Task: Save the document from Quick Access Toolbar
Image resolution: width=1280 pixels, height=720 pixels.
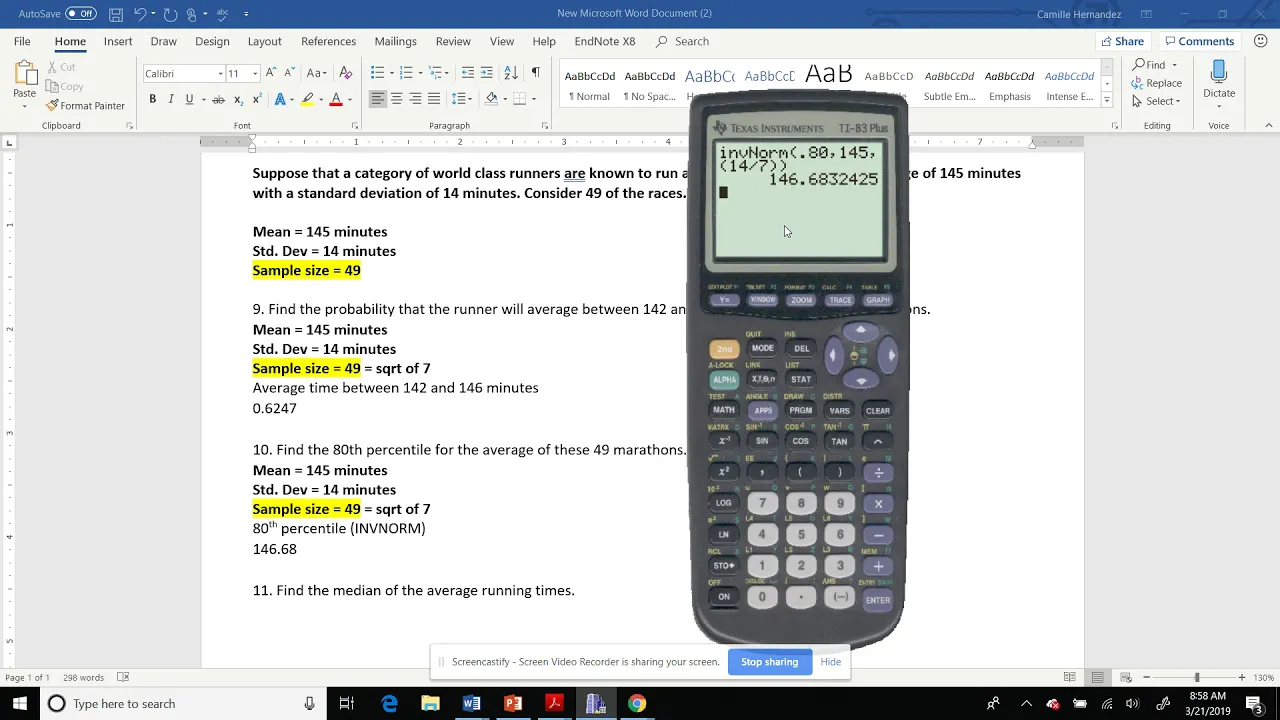Action: coord(116,14)
